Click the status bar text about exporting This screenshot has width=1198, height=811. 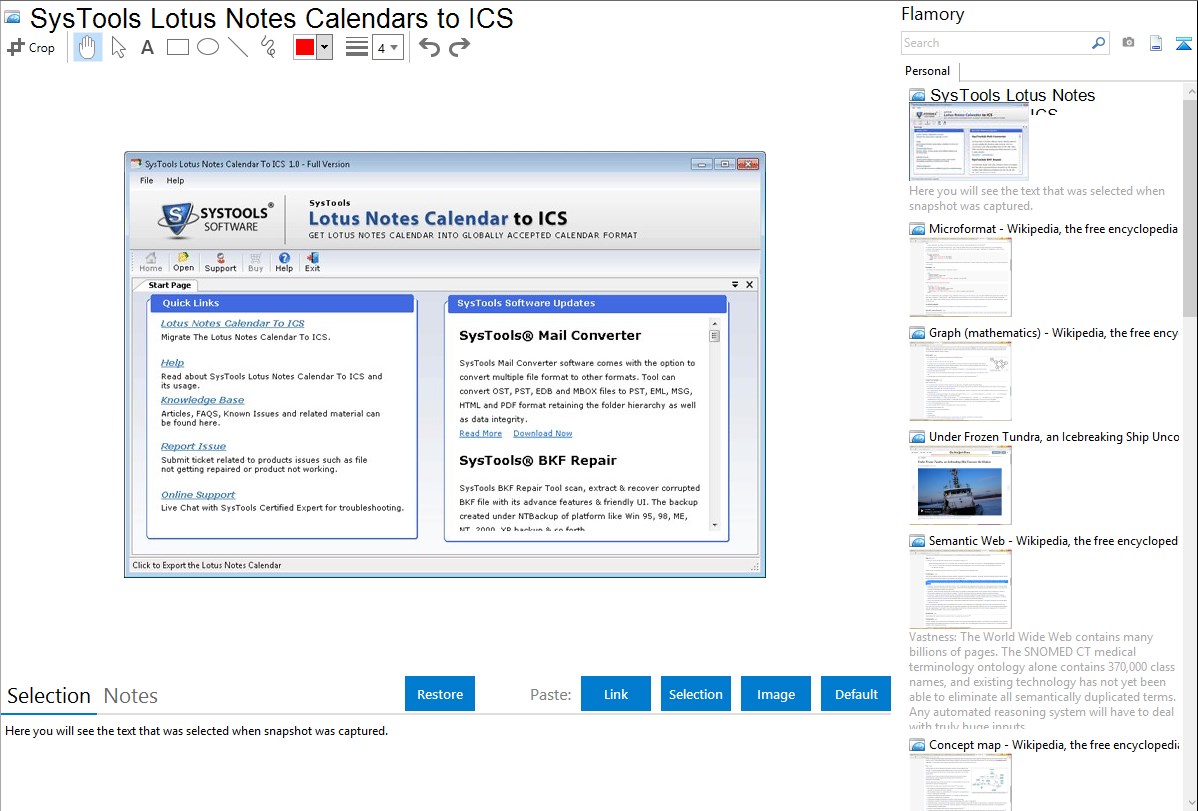click(x=207, y=566)
